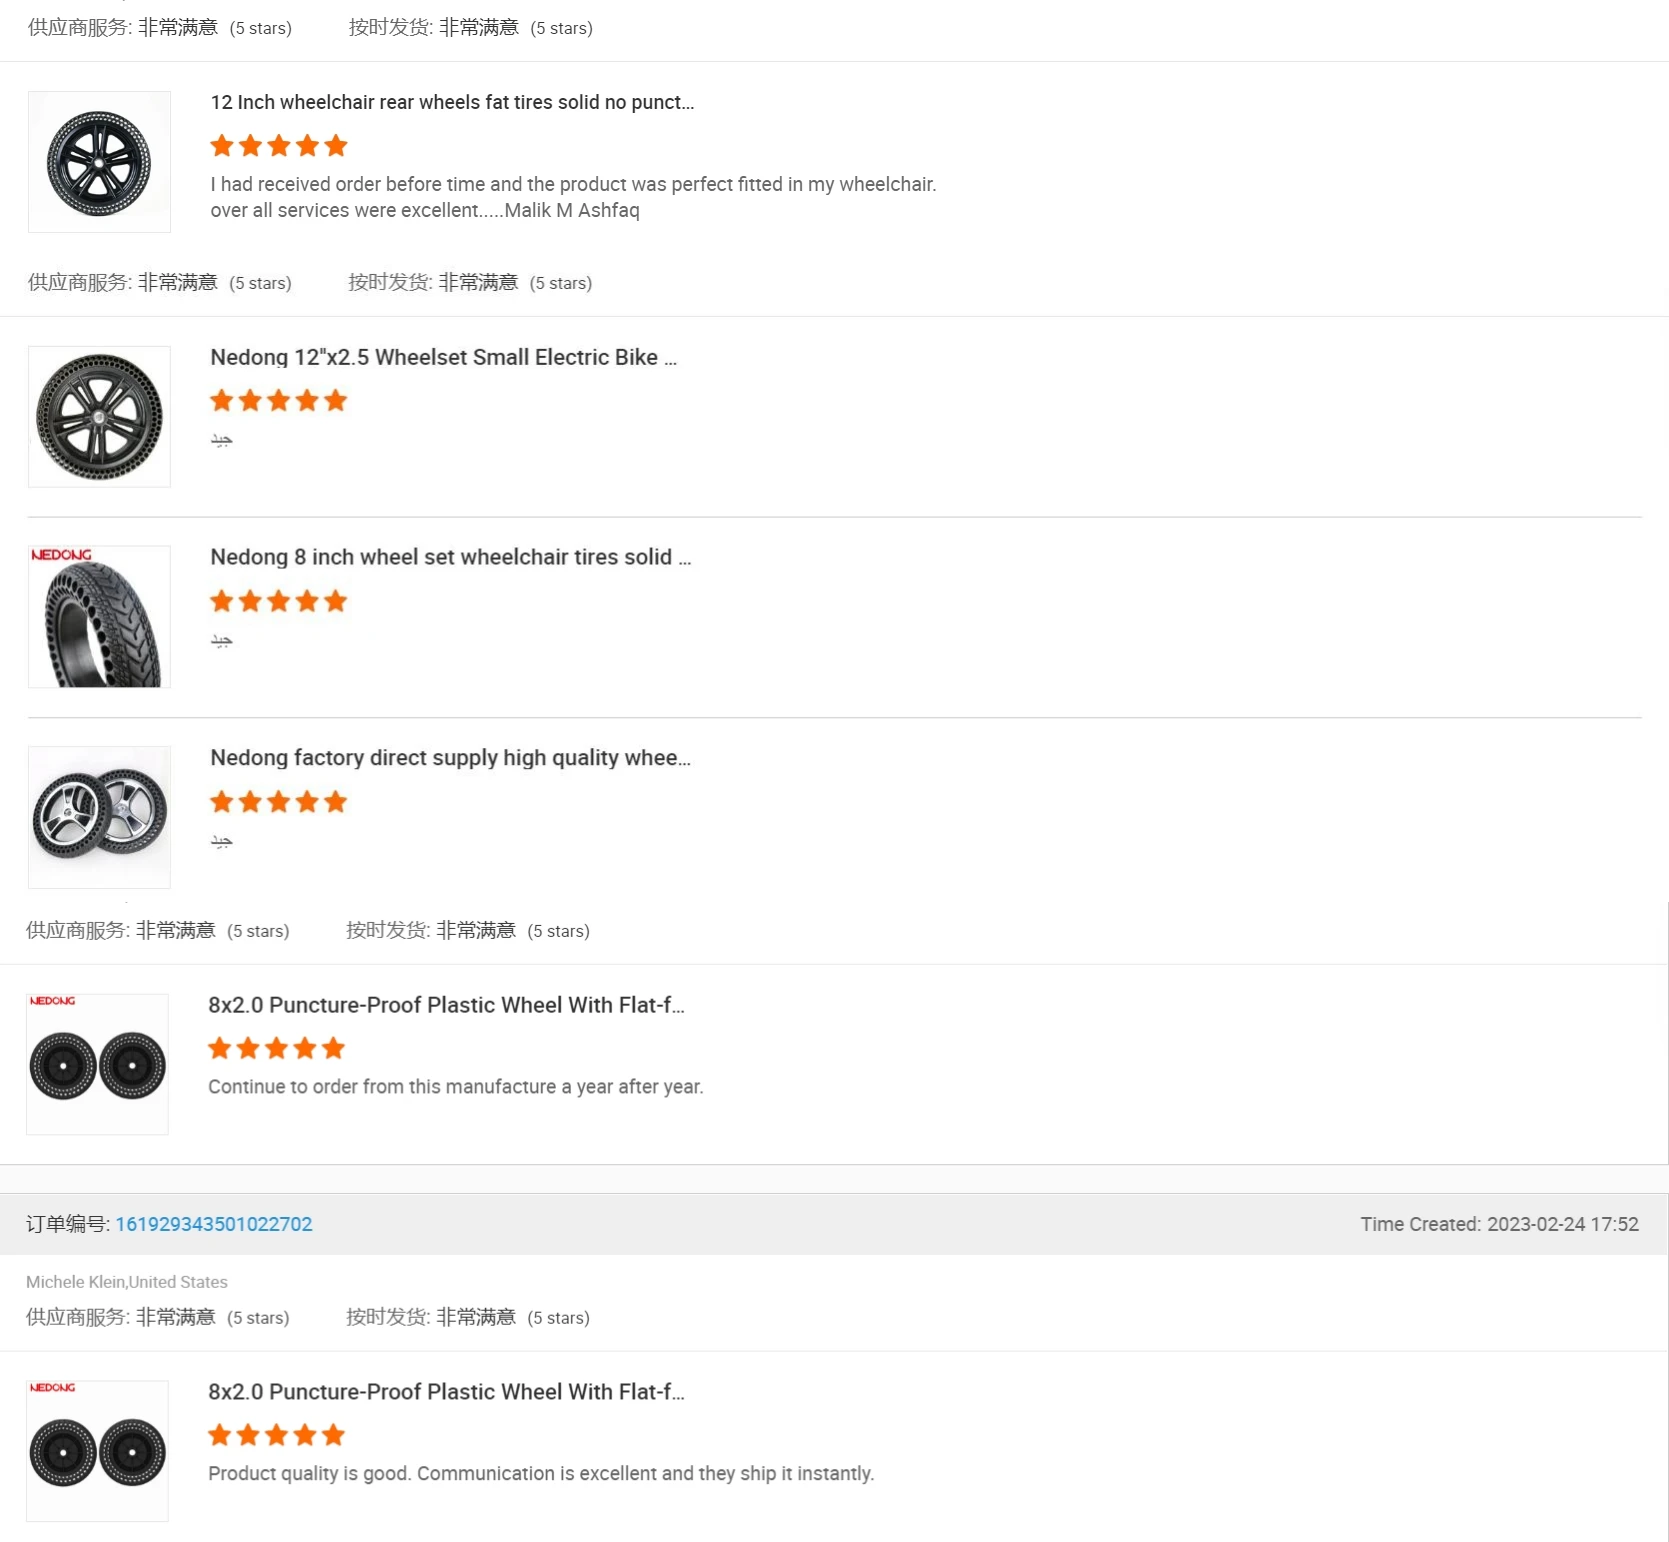Click star rating of 12 Inch wheelchair wheels review

279,146
